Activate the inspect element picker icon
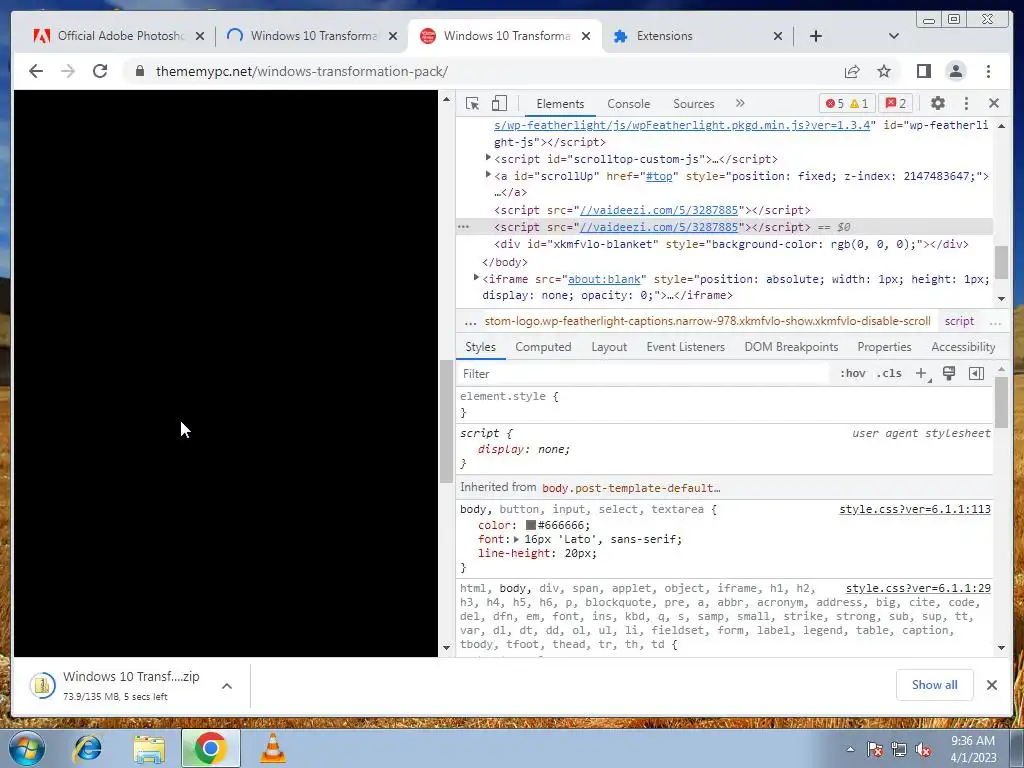Image resolution: width=1024 pixels, height=768 pixels. [x=472, y=103]
